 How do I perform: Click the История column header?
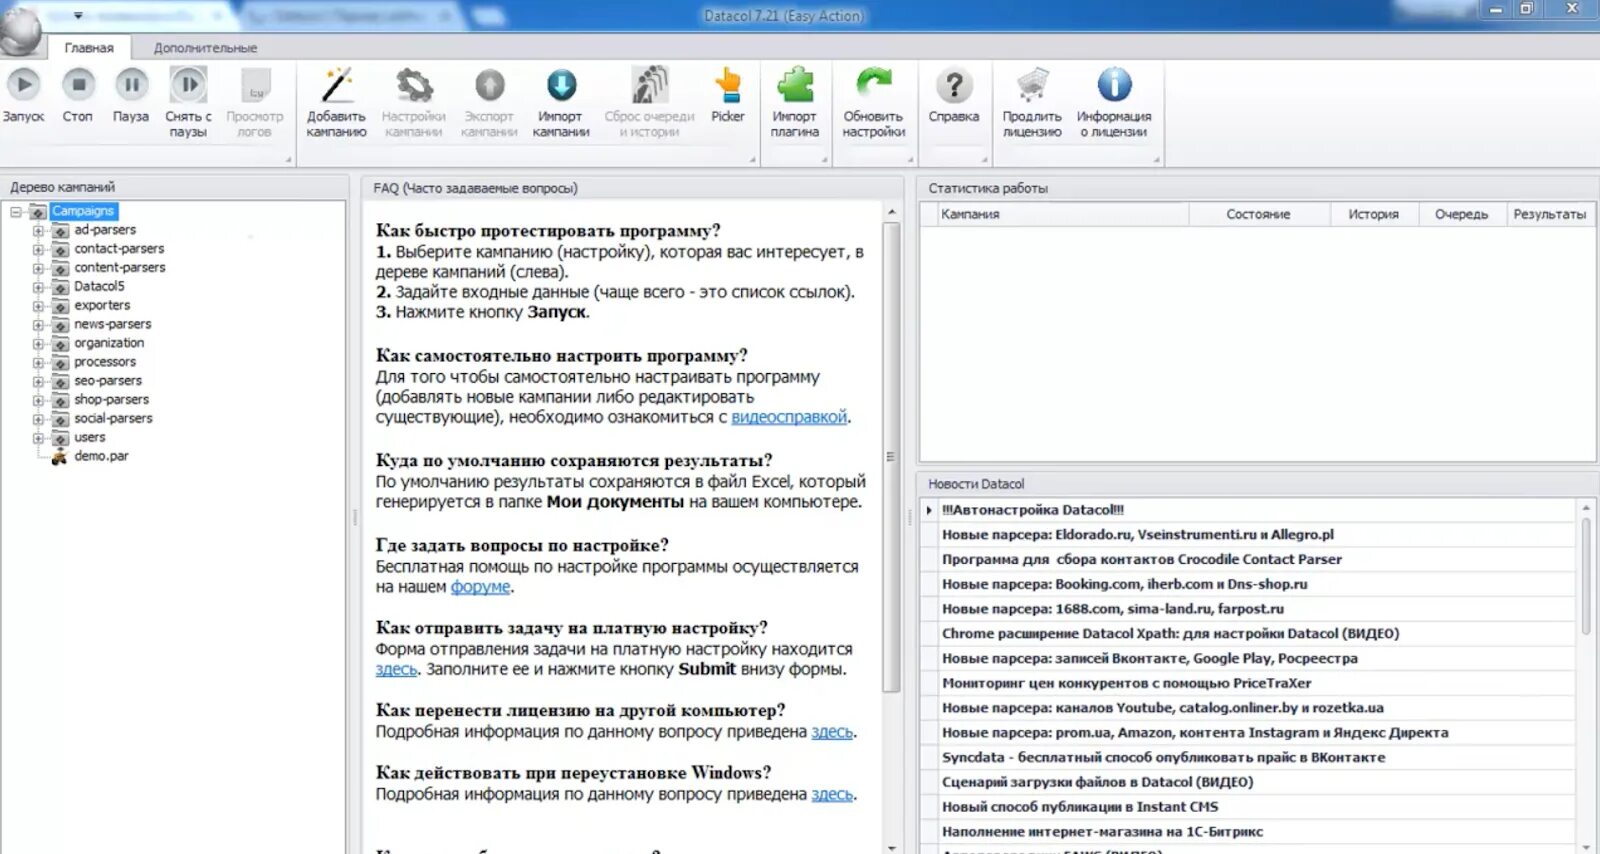(1374, 214)
